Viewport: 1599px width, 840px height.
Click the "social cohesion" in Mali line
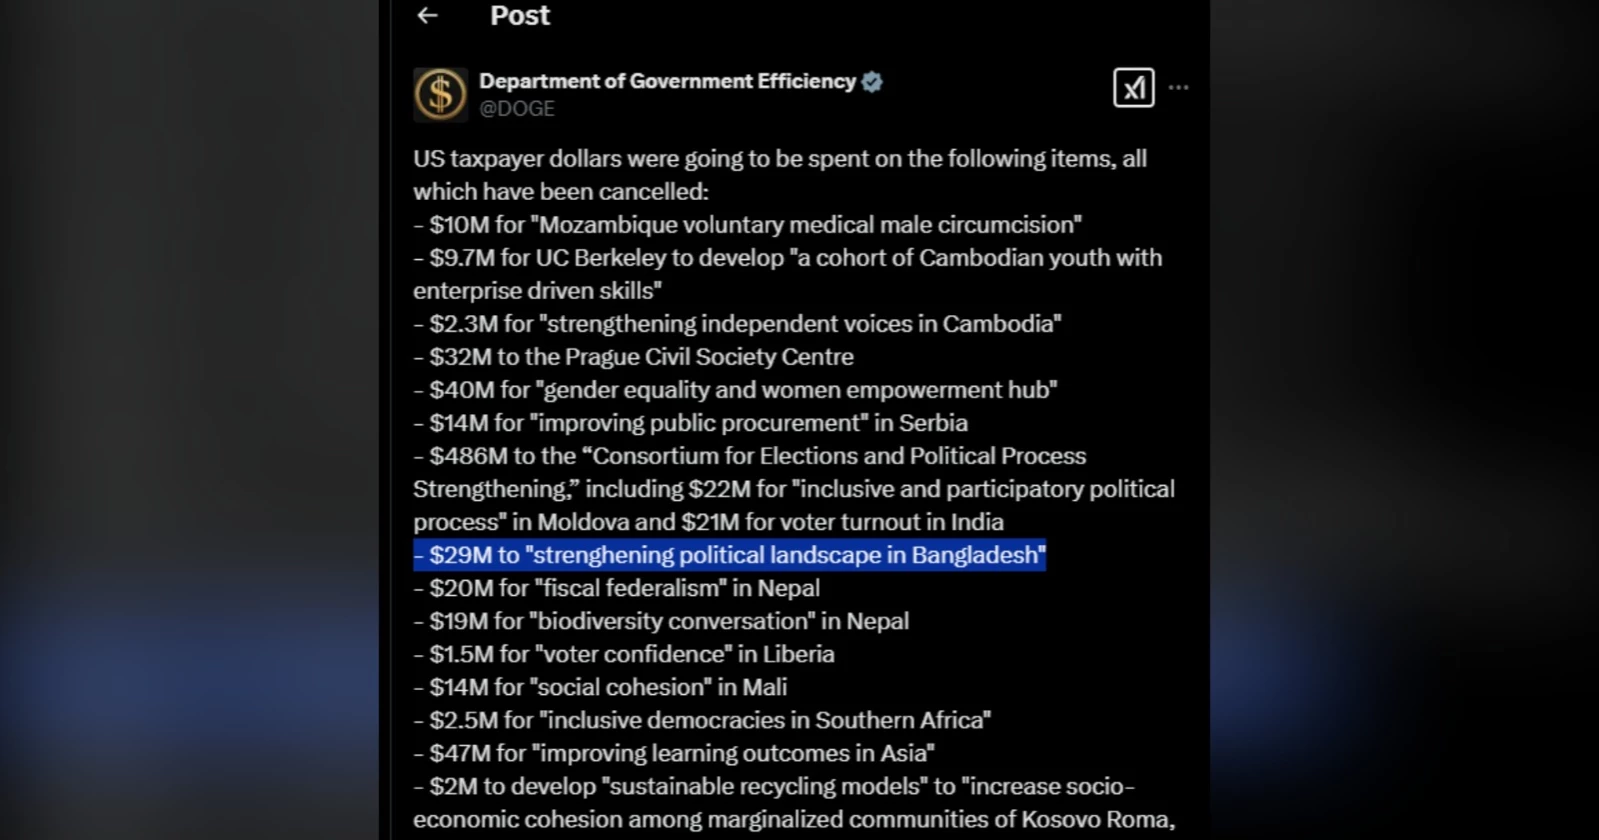600,687
